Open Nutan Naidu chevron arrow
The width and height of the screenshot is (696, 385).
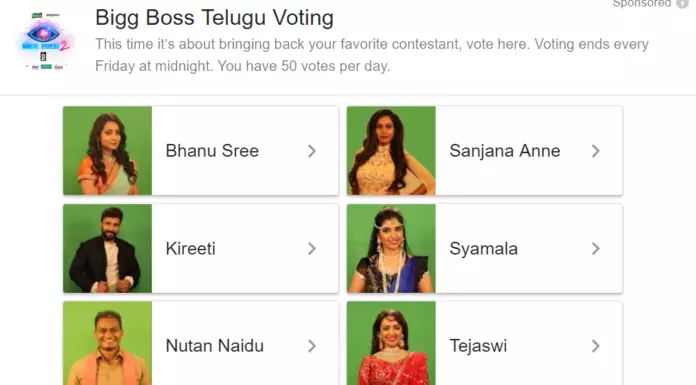(312, 346)
